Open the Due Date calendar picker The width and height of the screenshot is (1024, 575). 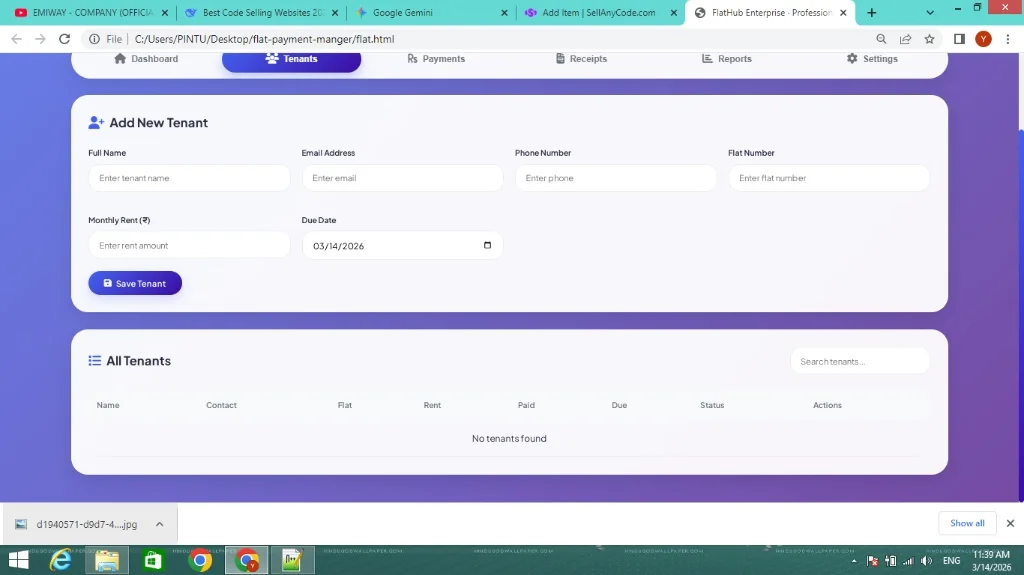[x=487, y=245]
